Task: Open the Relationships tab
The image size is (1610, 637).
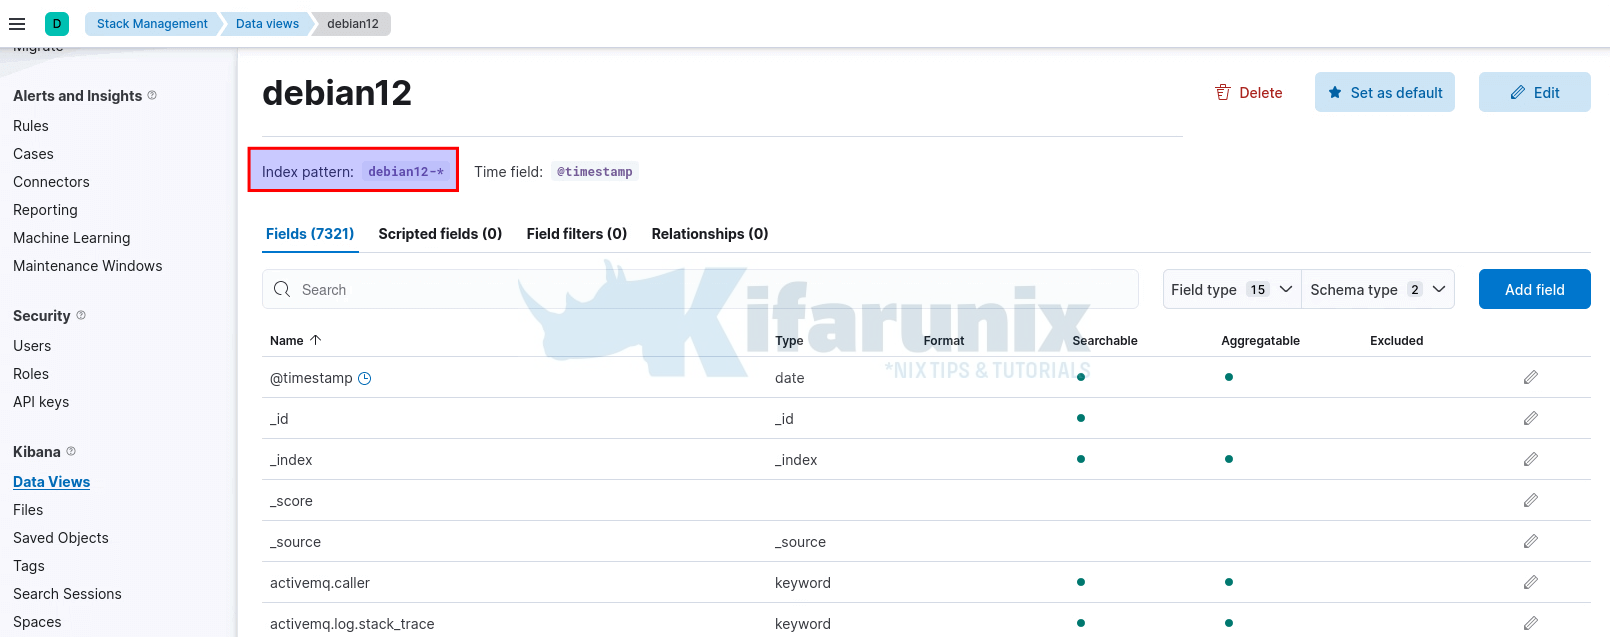Action: [709, 234]
